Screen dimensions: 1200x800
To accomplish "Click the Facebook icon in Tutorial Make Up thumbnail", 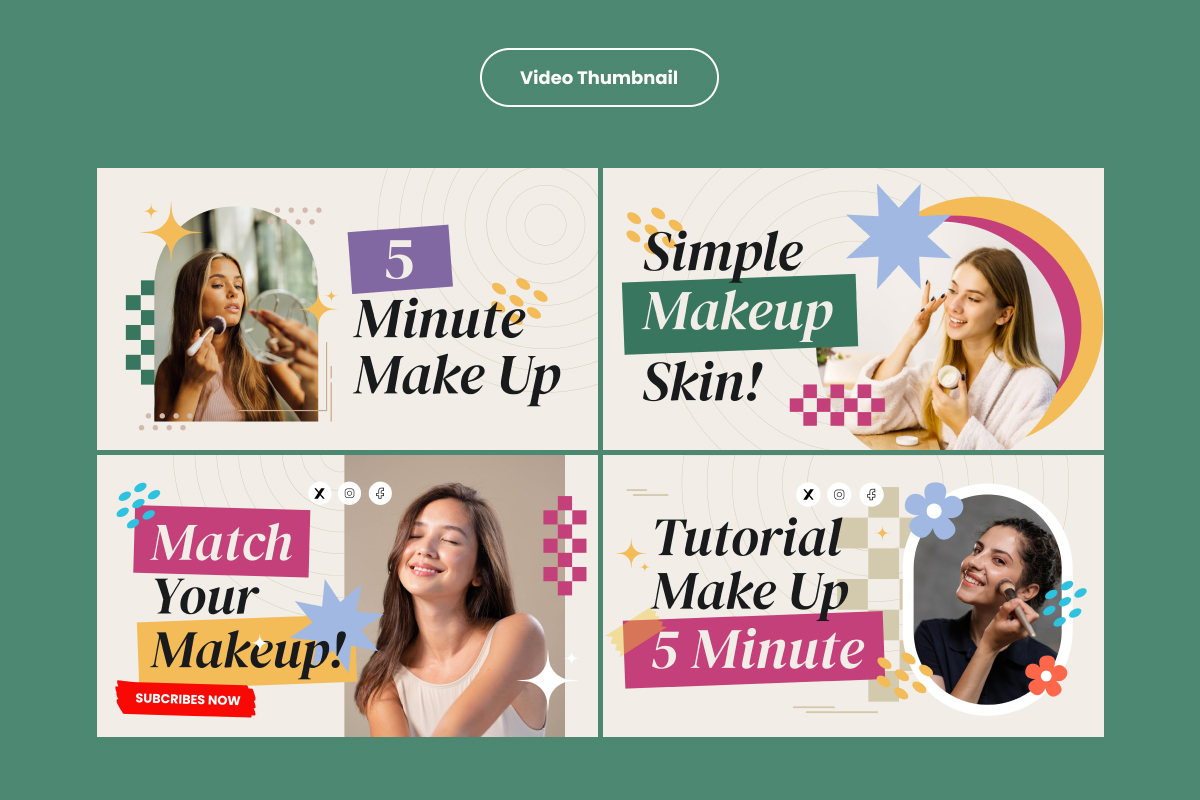I will pyautogui.click(x=871, y=494).
